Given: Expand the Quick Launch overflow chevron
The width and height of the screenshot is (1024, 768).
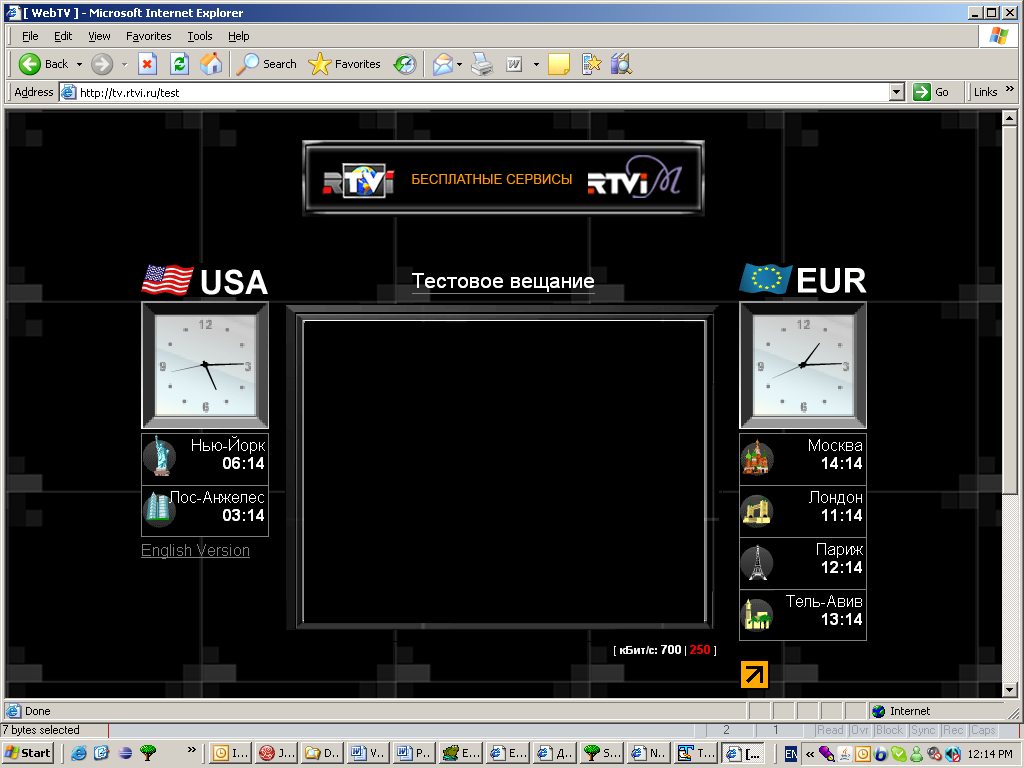Looking at the screenshot, I should (x=191, y=749).
